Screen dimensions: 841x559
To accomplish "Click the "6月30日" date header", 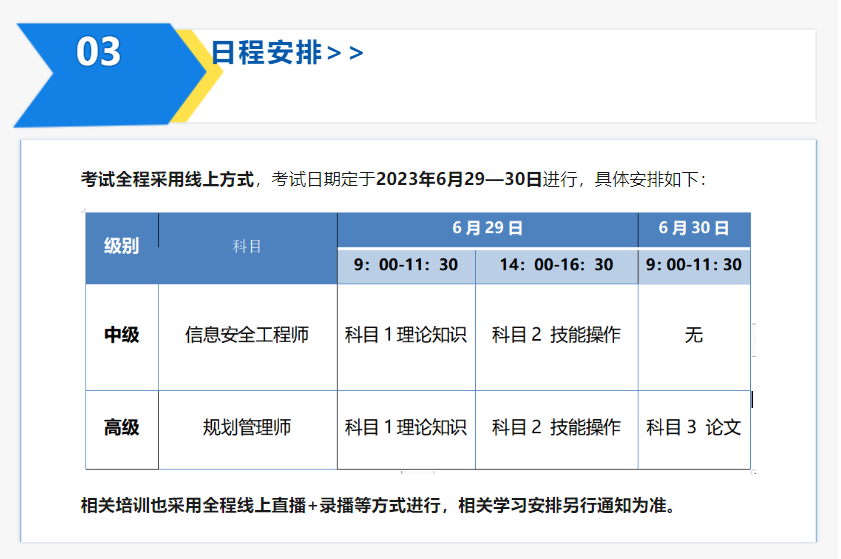I will pyautogui.click(x=693, y=228).
